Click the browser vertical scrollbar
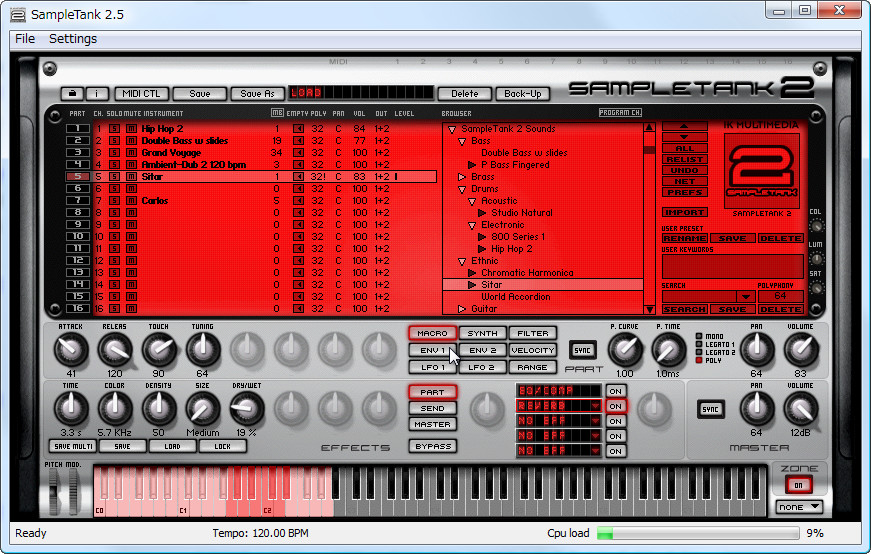Screen dimensions: 871x554 pyautogui.click(x=649, y=219)
